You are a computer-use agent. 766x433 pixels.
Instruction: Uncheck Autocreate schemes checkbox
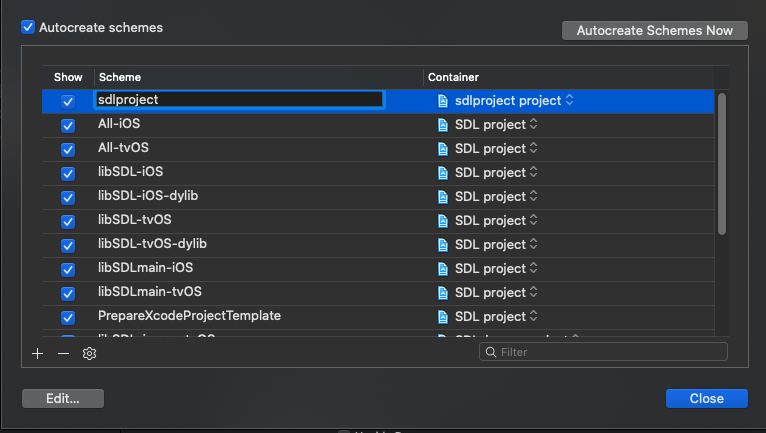28,27
